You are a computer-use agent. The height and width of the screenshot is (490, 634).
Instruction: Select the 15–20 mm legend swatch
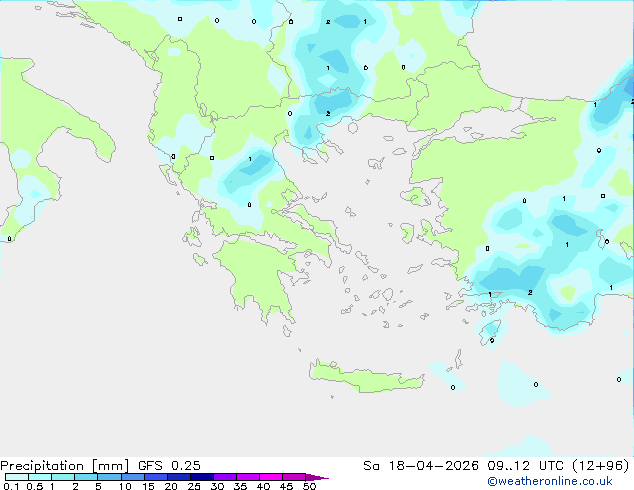[155, 477]
